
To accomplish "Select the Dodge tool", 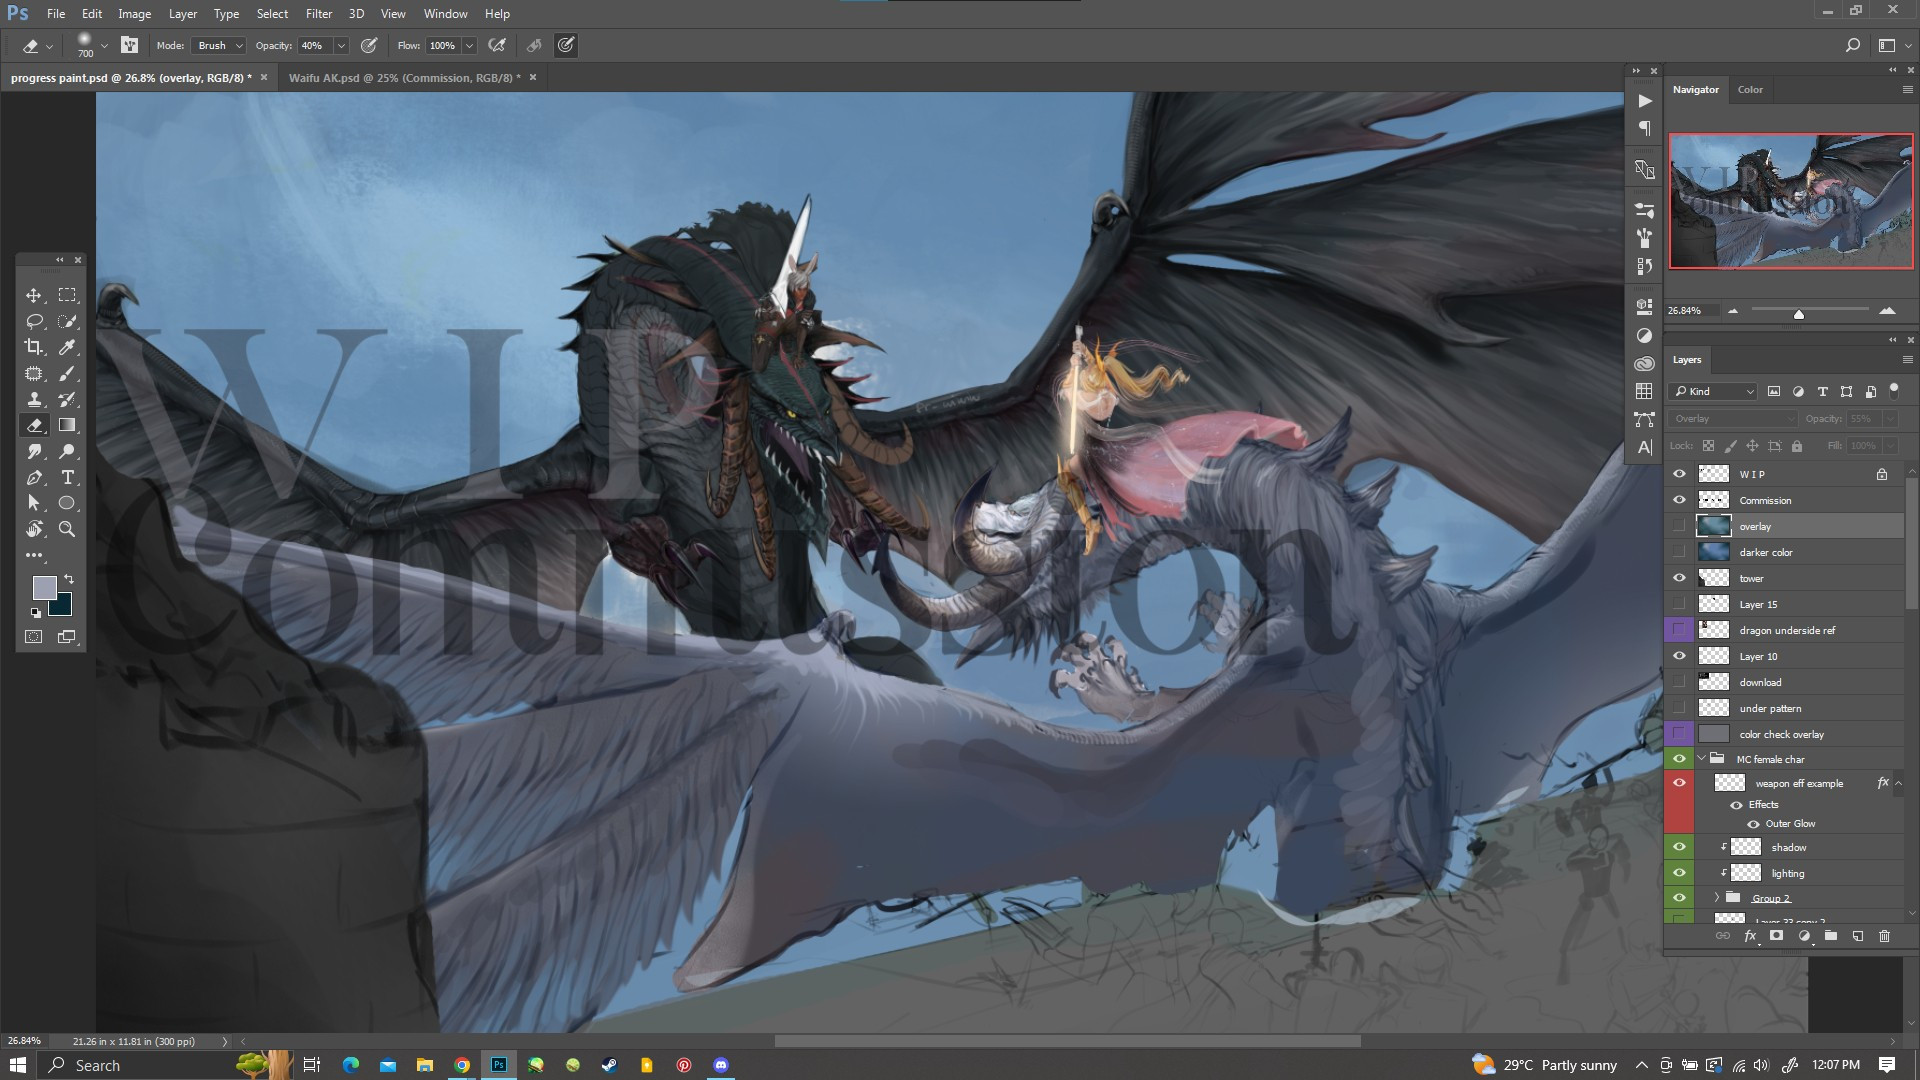I will click(67, 452).
